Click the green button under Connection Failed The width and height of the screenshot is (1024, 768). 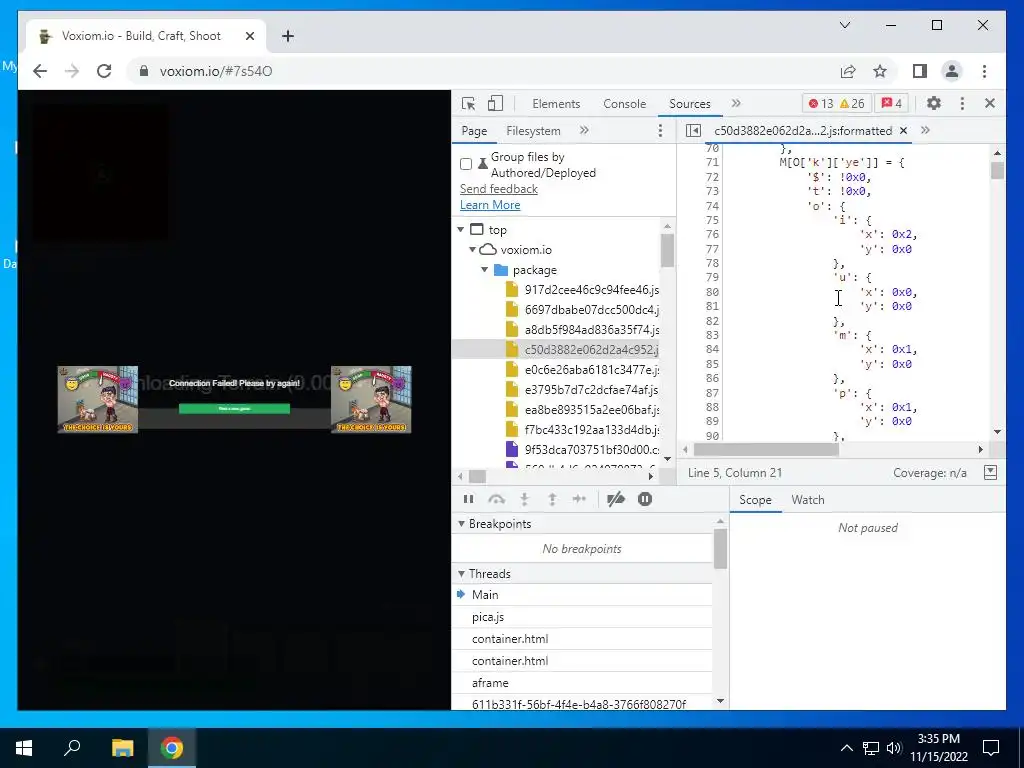tap(234, 409)
